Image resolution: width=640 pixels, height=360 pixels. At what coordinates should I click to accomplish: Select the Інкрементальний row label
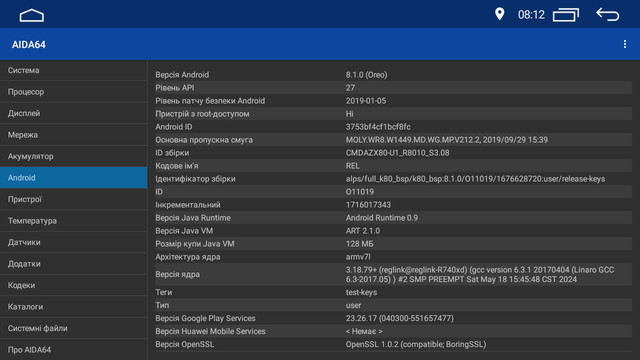188,205
